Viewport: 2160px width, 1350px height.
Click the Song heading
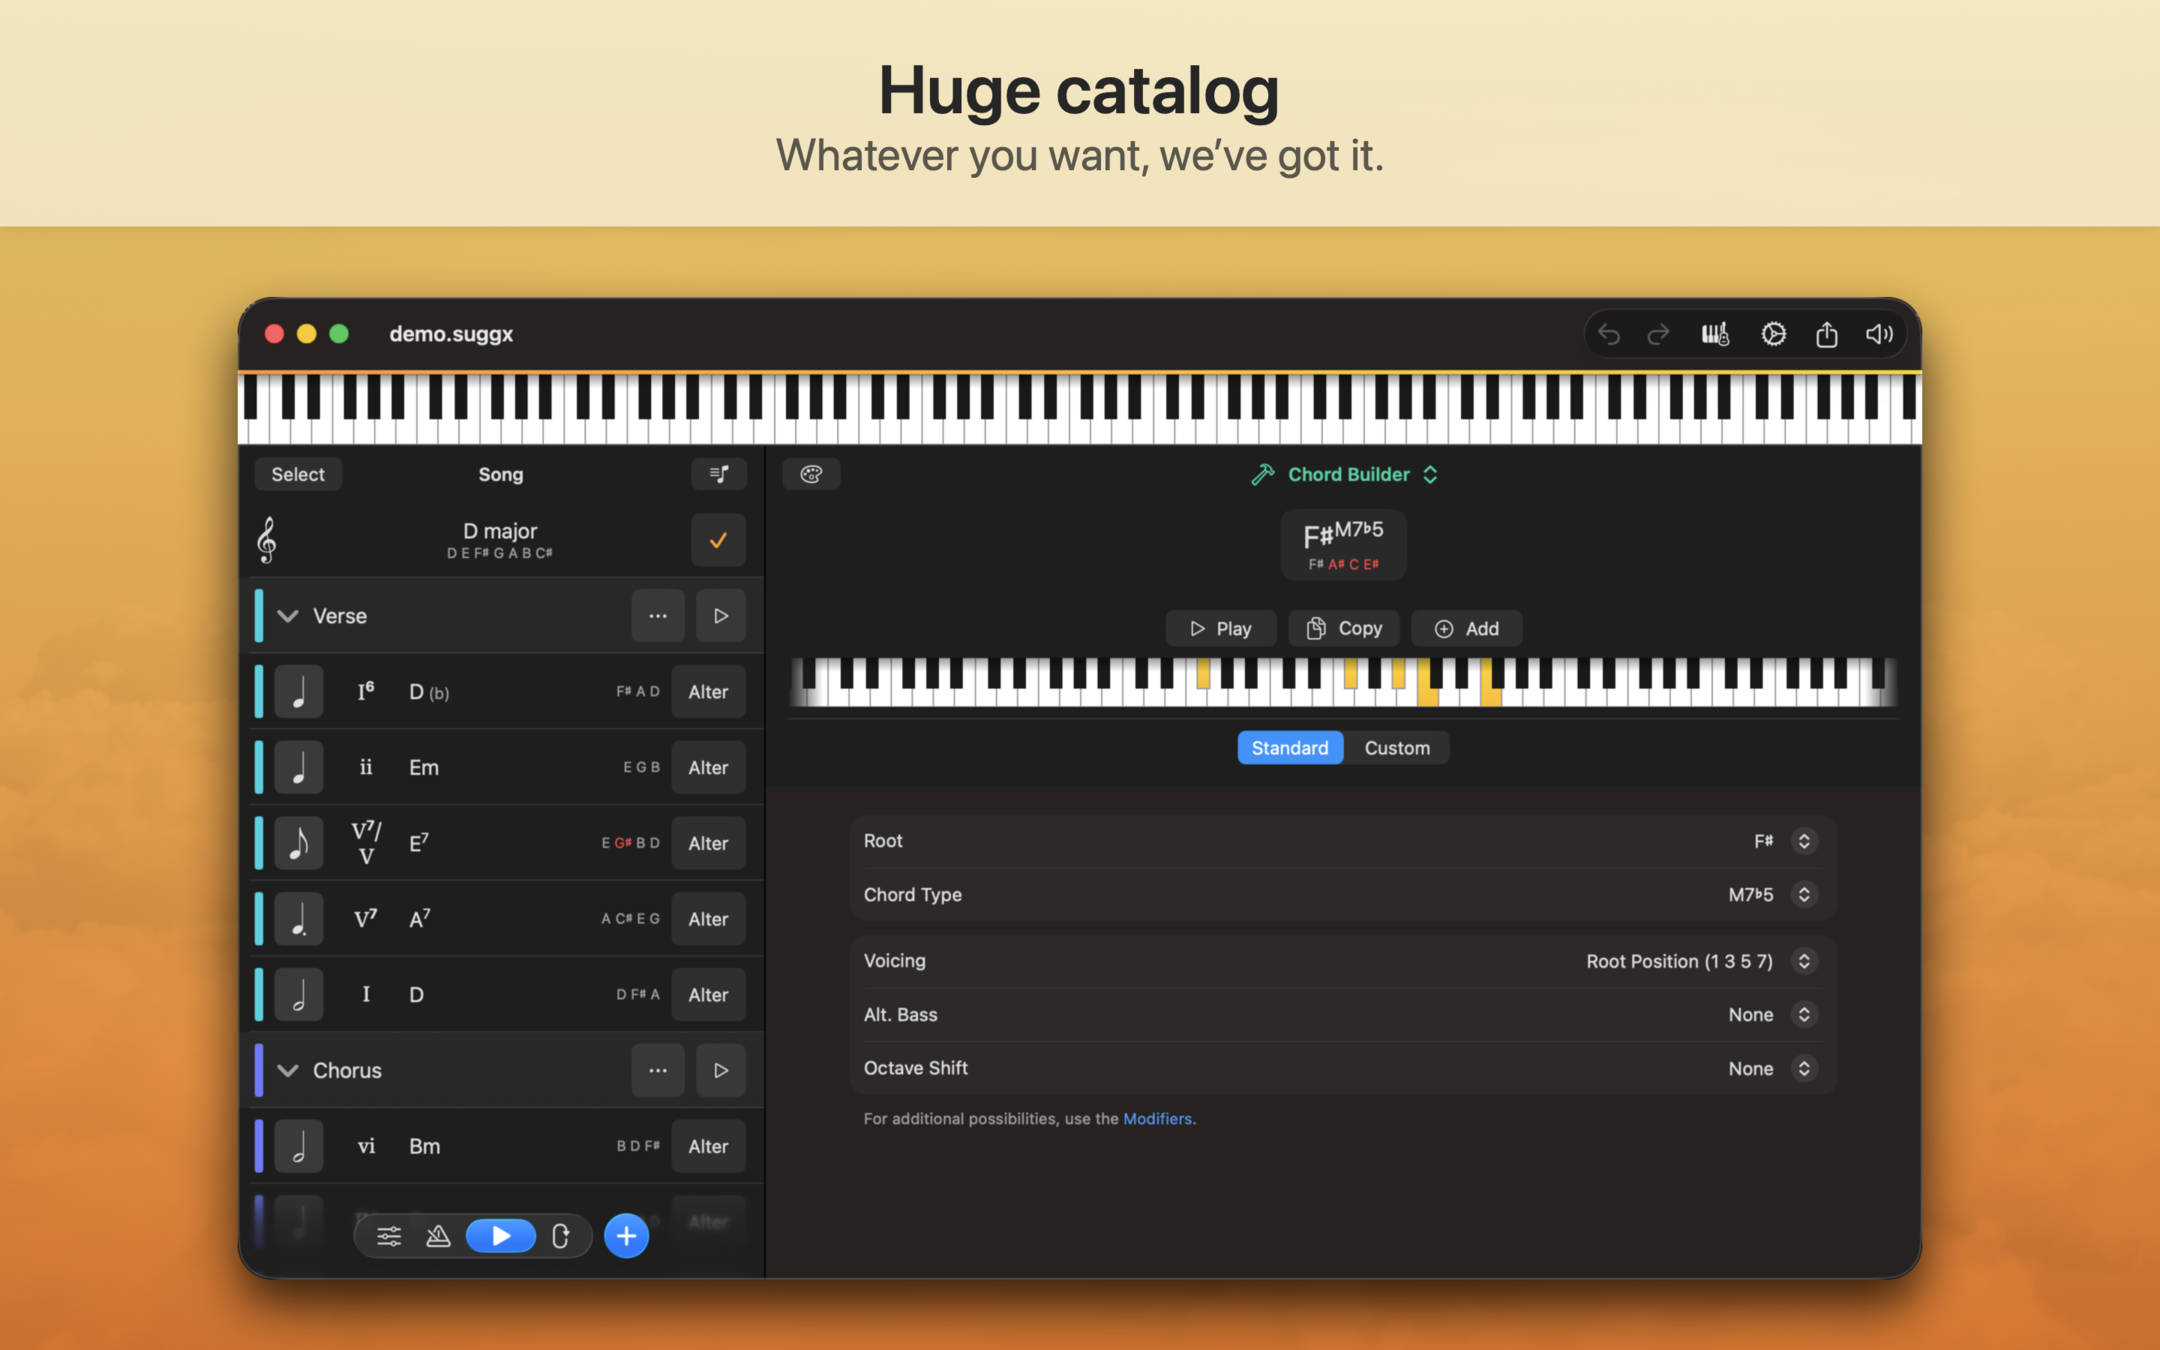[x=500, y=475]
